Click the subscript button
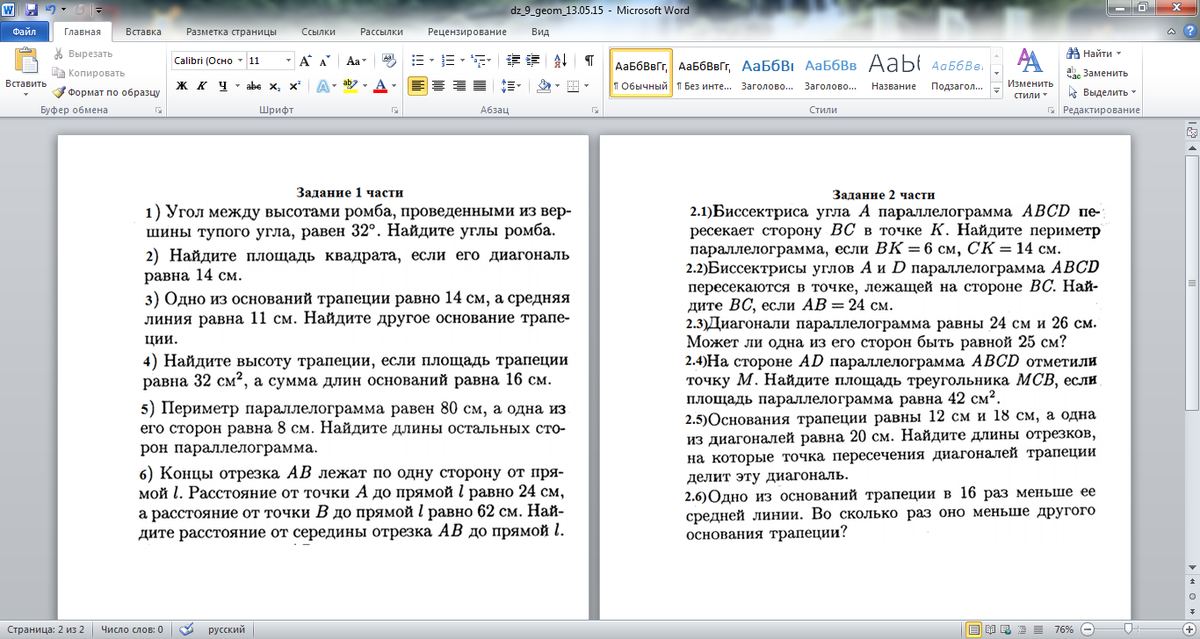1200x639 pixels. point(276,86)
